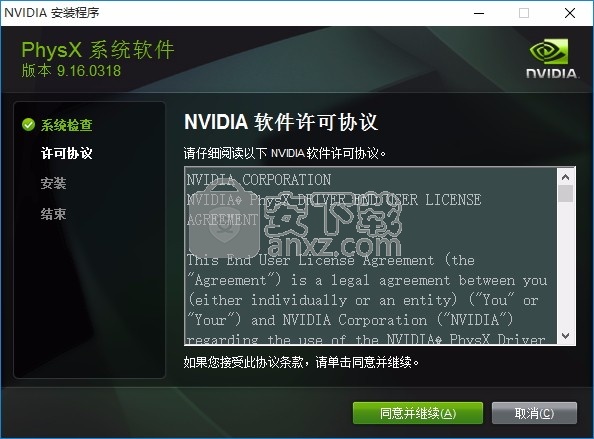Click the license text scrollbar thumb
Viewport: 594px width, 439px height.
(x=566, y=194)
